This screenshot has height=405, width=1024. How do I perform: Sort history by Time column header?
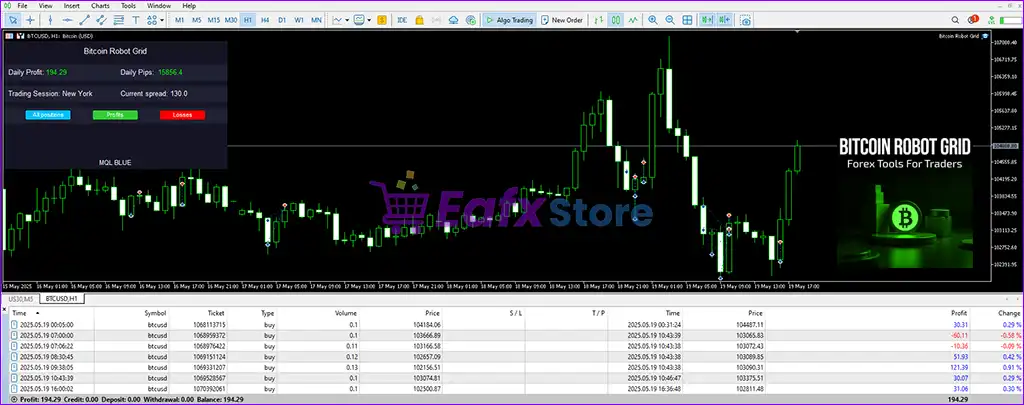tap(19, 314)
